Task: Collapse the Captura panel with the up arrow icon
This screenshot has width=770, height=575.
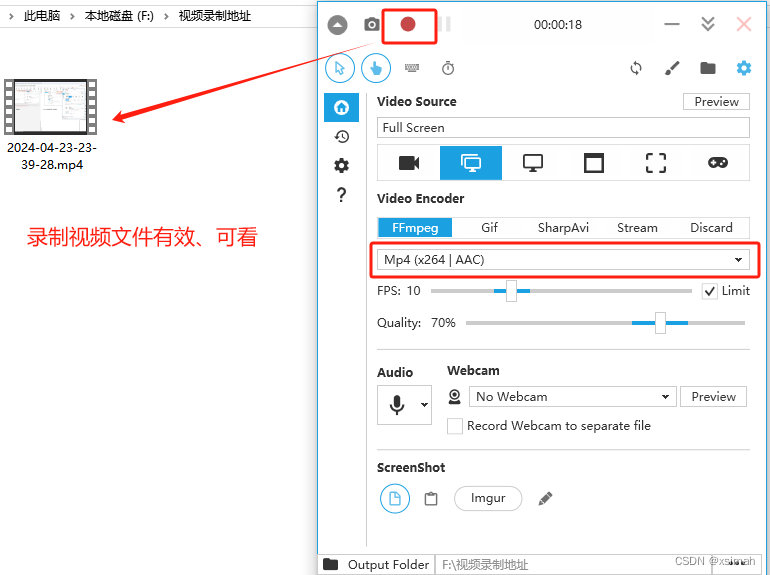Action: 337,25
